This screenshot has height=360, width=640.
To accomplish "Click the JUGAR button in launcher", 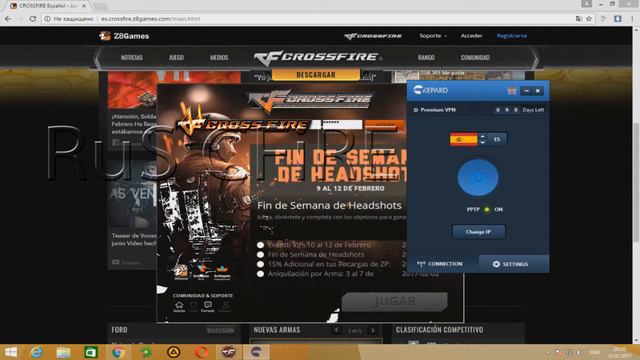I will pyautogui.click(x=394, y=301).
